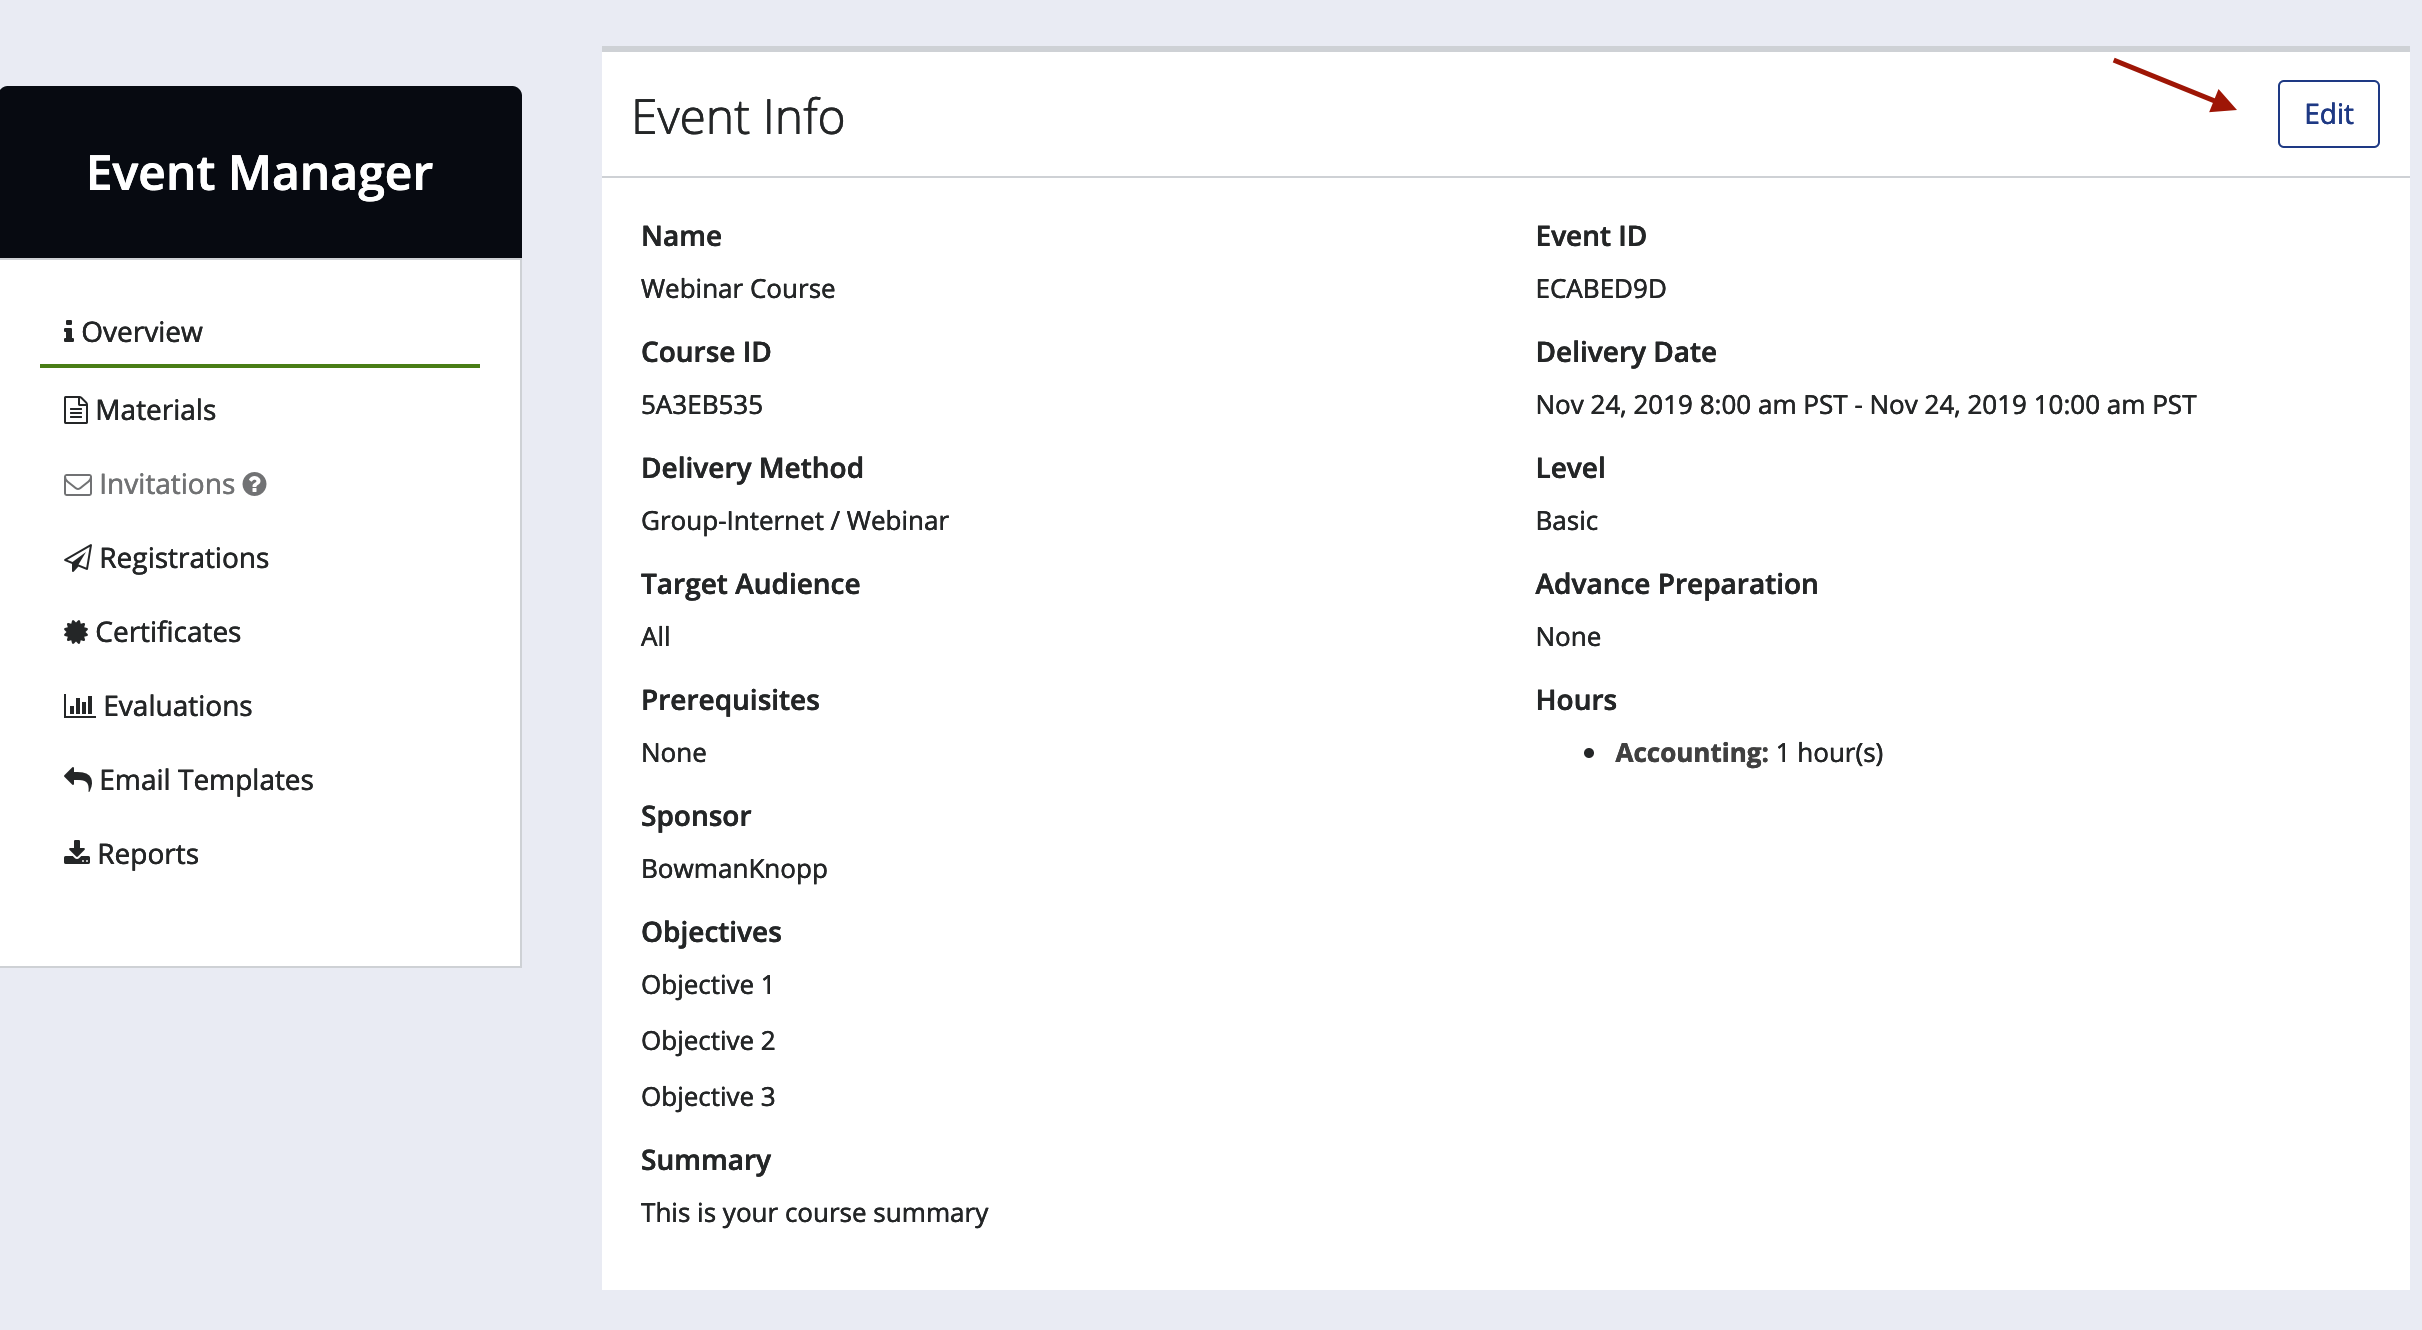Go to the Registrations section
Image resolution: width=2422 pixels, height=1330 pixels.
point(184,558)
